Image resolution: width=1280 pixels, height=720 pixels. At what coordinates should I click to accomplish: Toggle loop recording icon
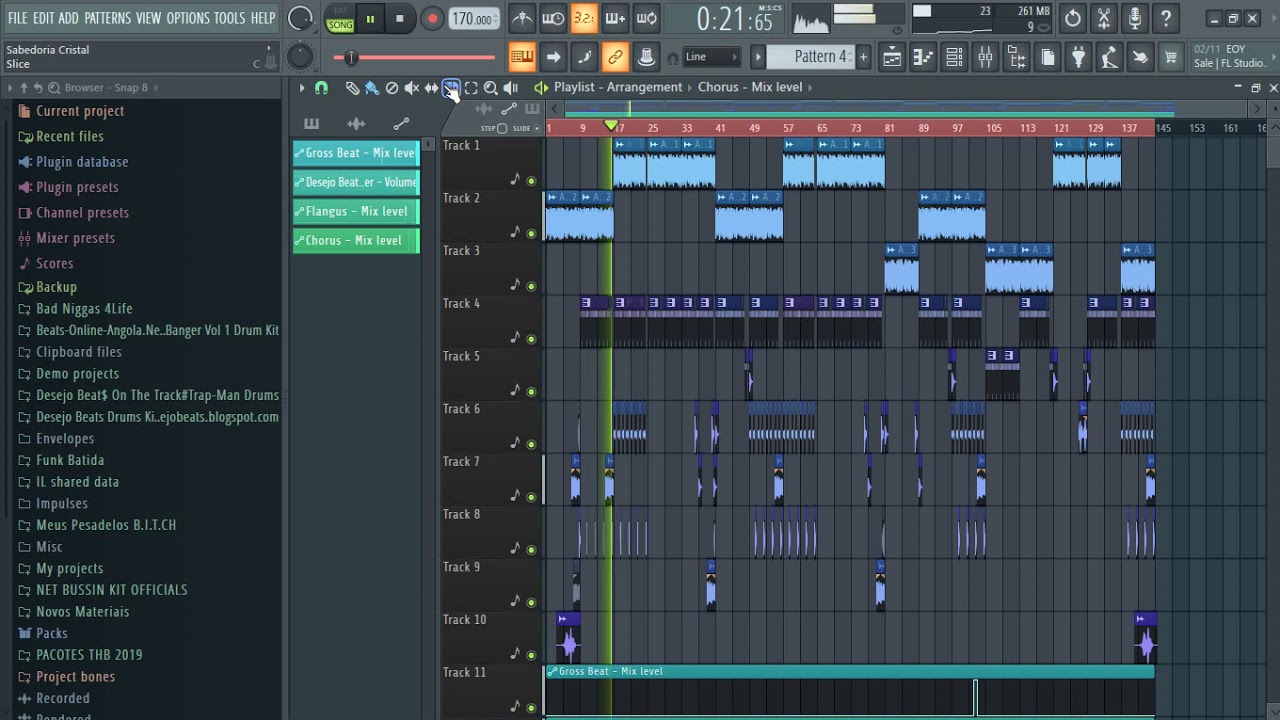pyautogui.click(x=646, y=19)
